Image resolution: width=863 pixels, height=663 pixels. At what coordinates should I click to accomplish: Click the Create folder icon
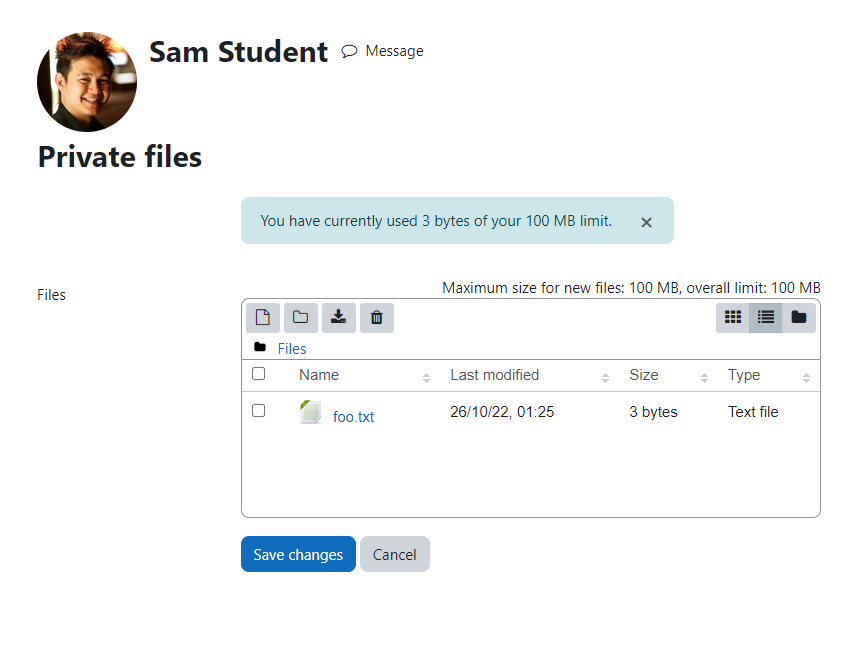pos(301,317)
